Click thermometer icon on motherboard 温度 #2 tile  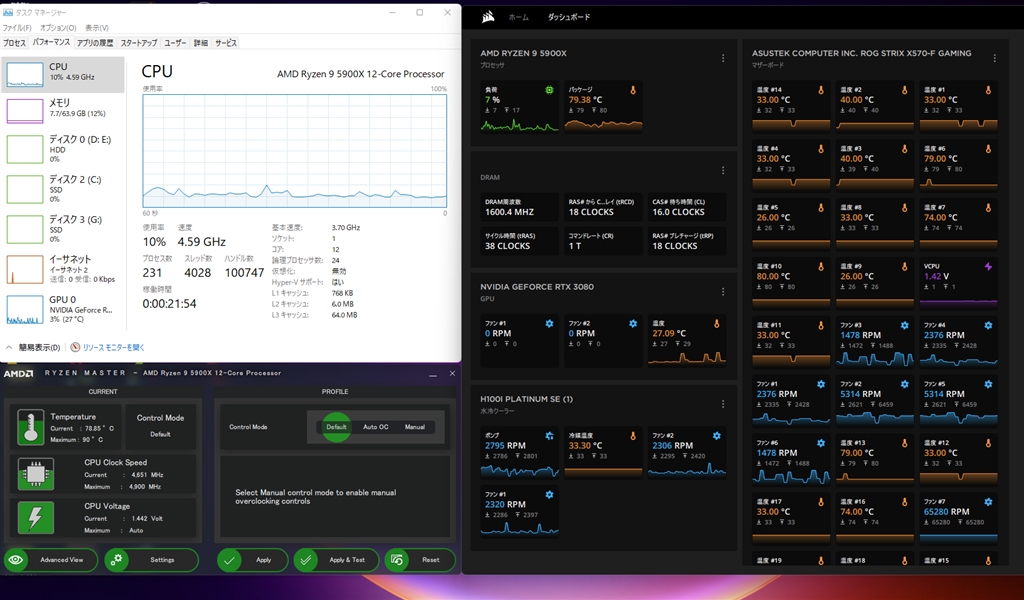(904, 90)
